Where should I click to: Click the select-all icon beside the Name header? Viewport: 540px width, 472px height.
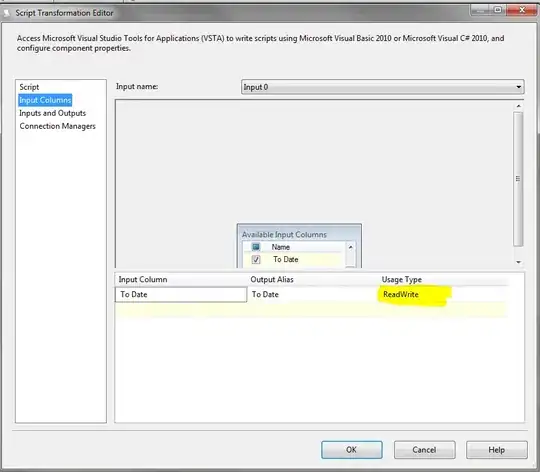click(x=256, y=247)
